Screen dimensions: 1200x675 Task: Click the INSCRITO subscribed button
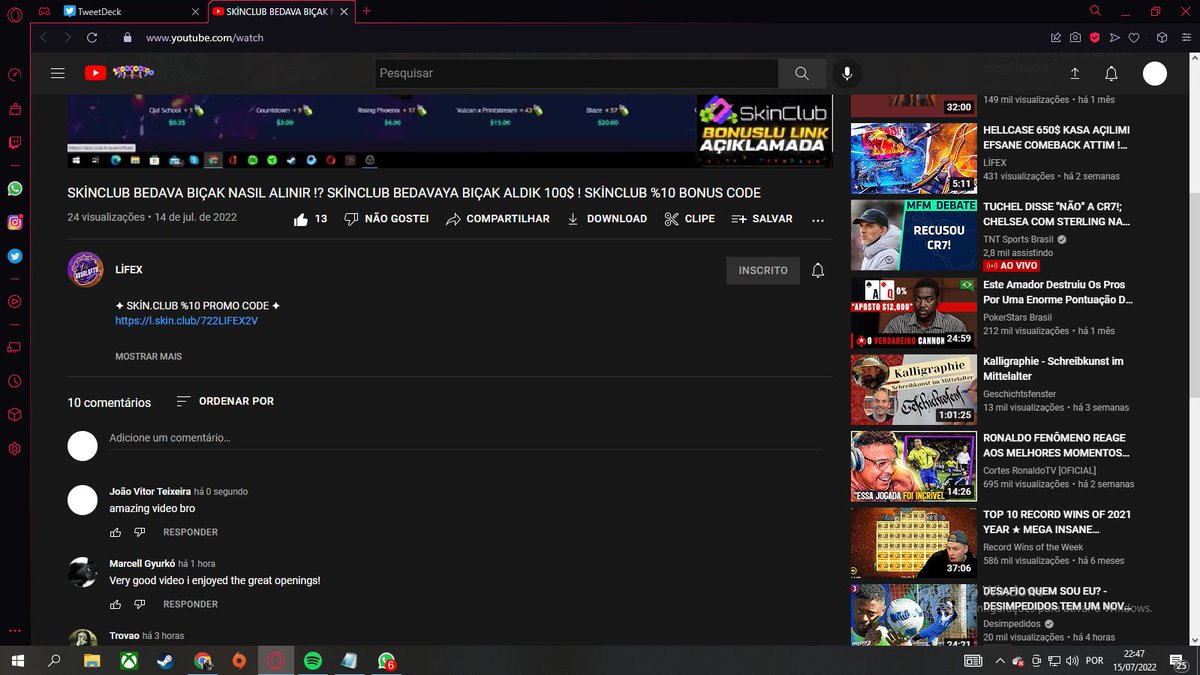tap(763, 270)
